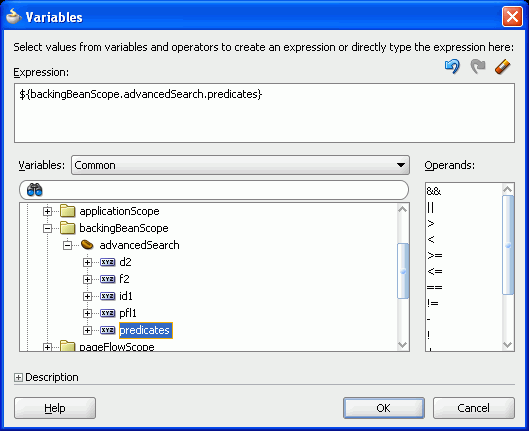Click the Operands list scrollbar thumb

click(x=508, y=245)
